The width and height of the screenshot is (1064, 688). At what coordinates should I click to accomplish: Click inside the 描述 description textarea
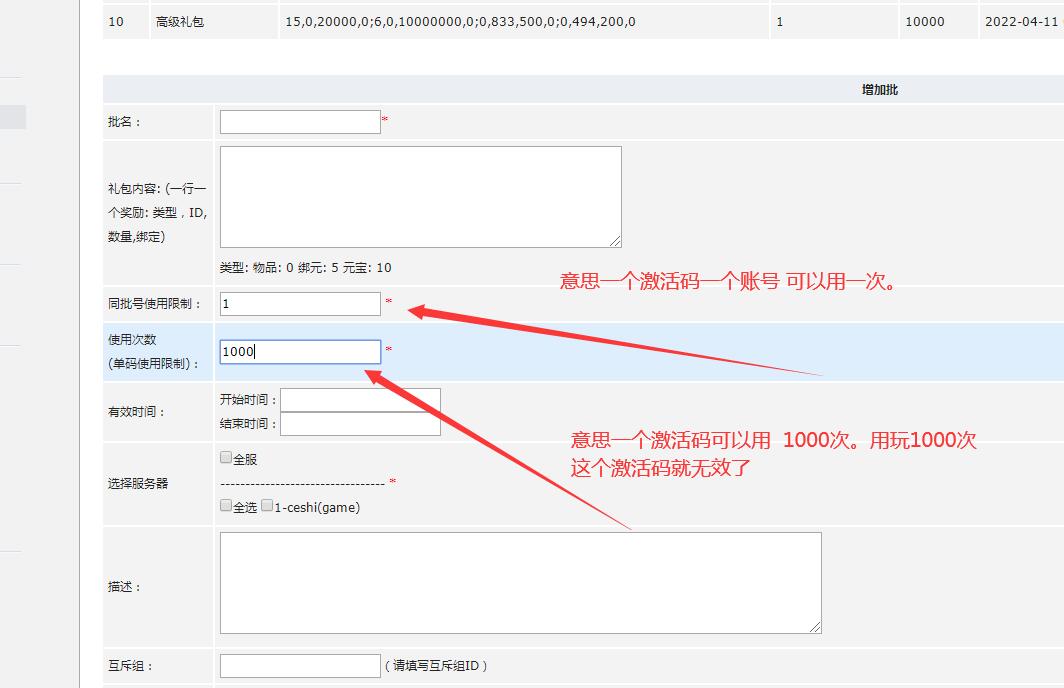pos(520,582)
